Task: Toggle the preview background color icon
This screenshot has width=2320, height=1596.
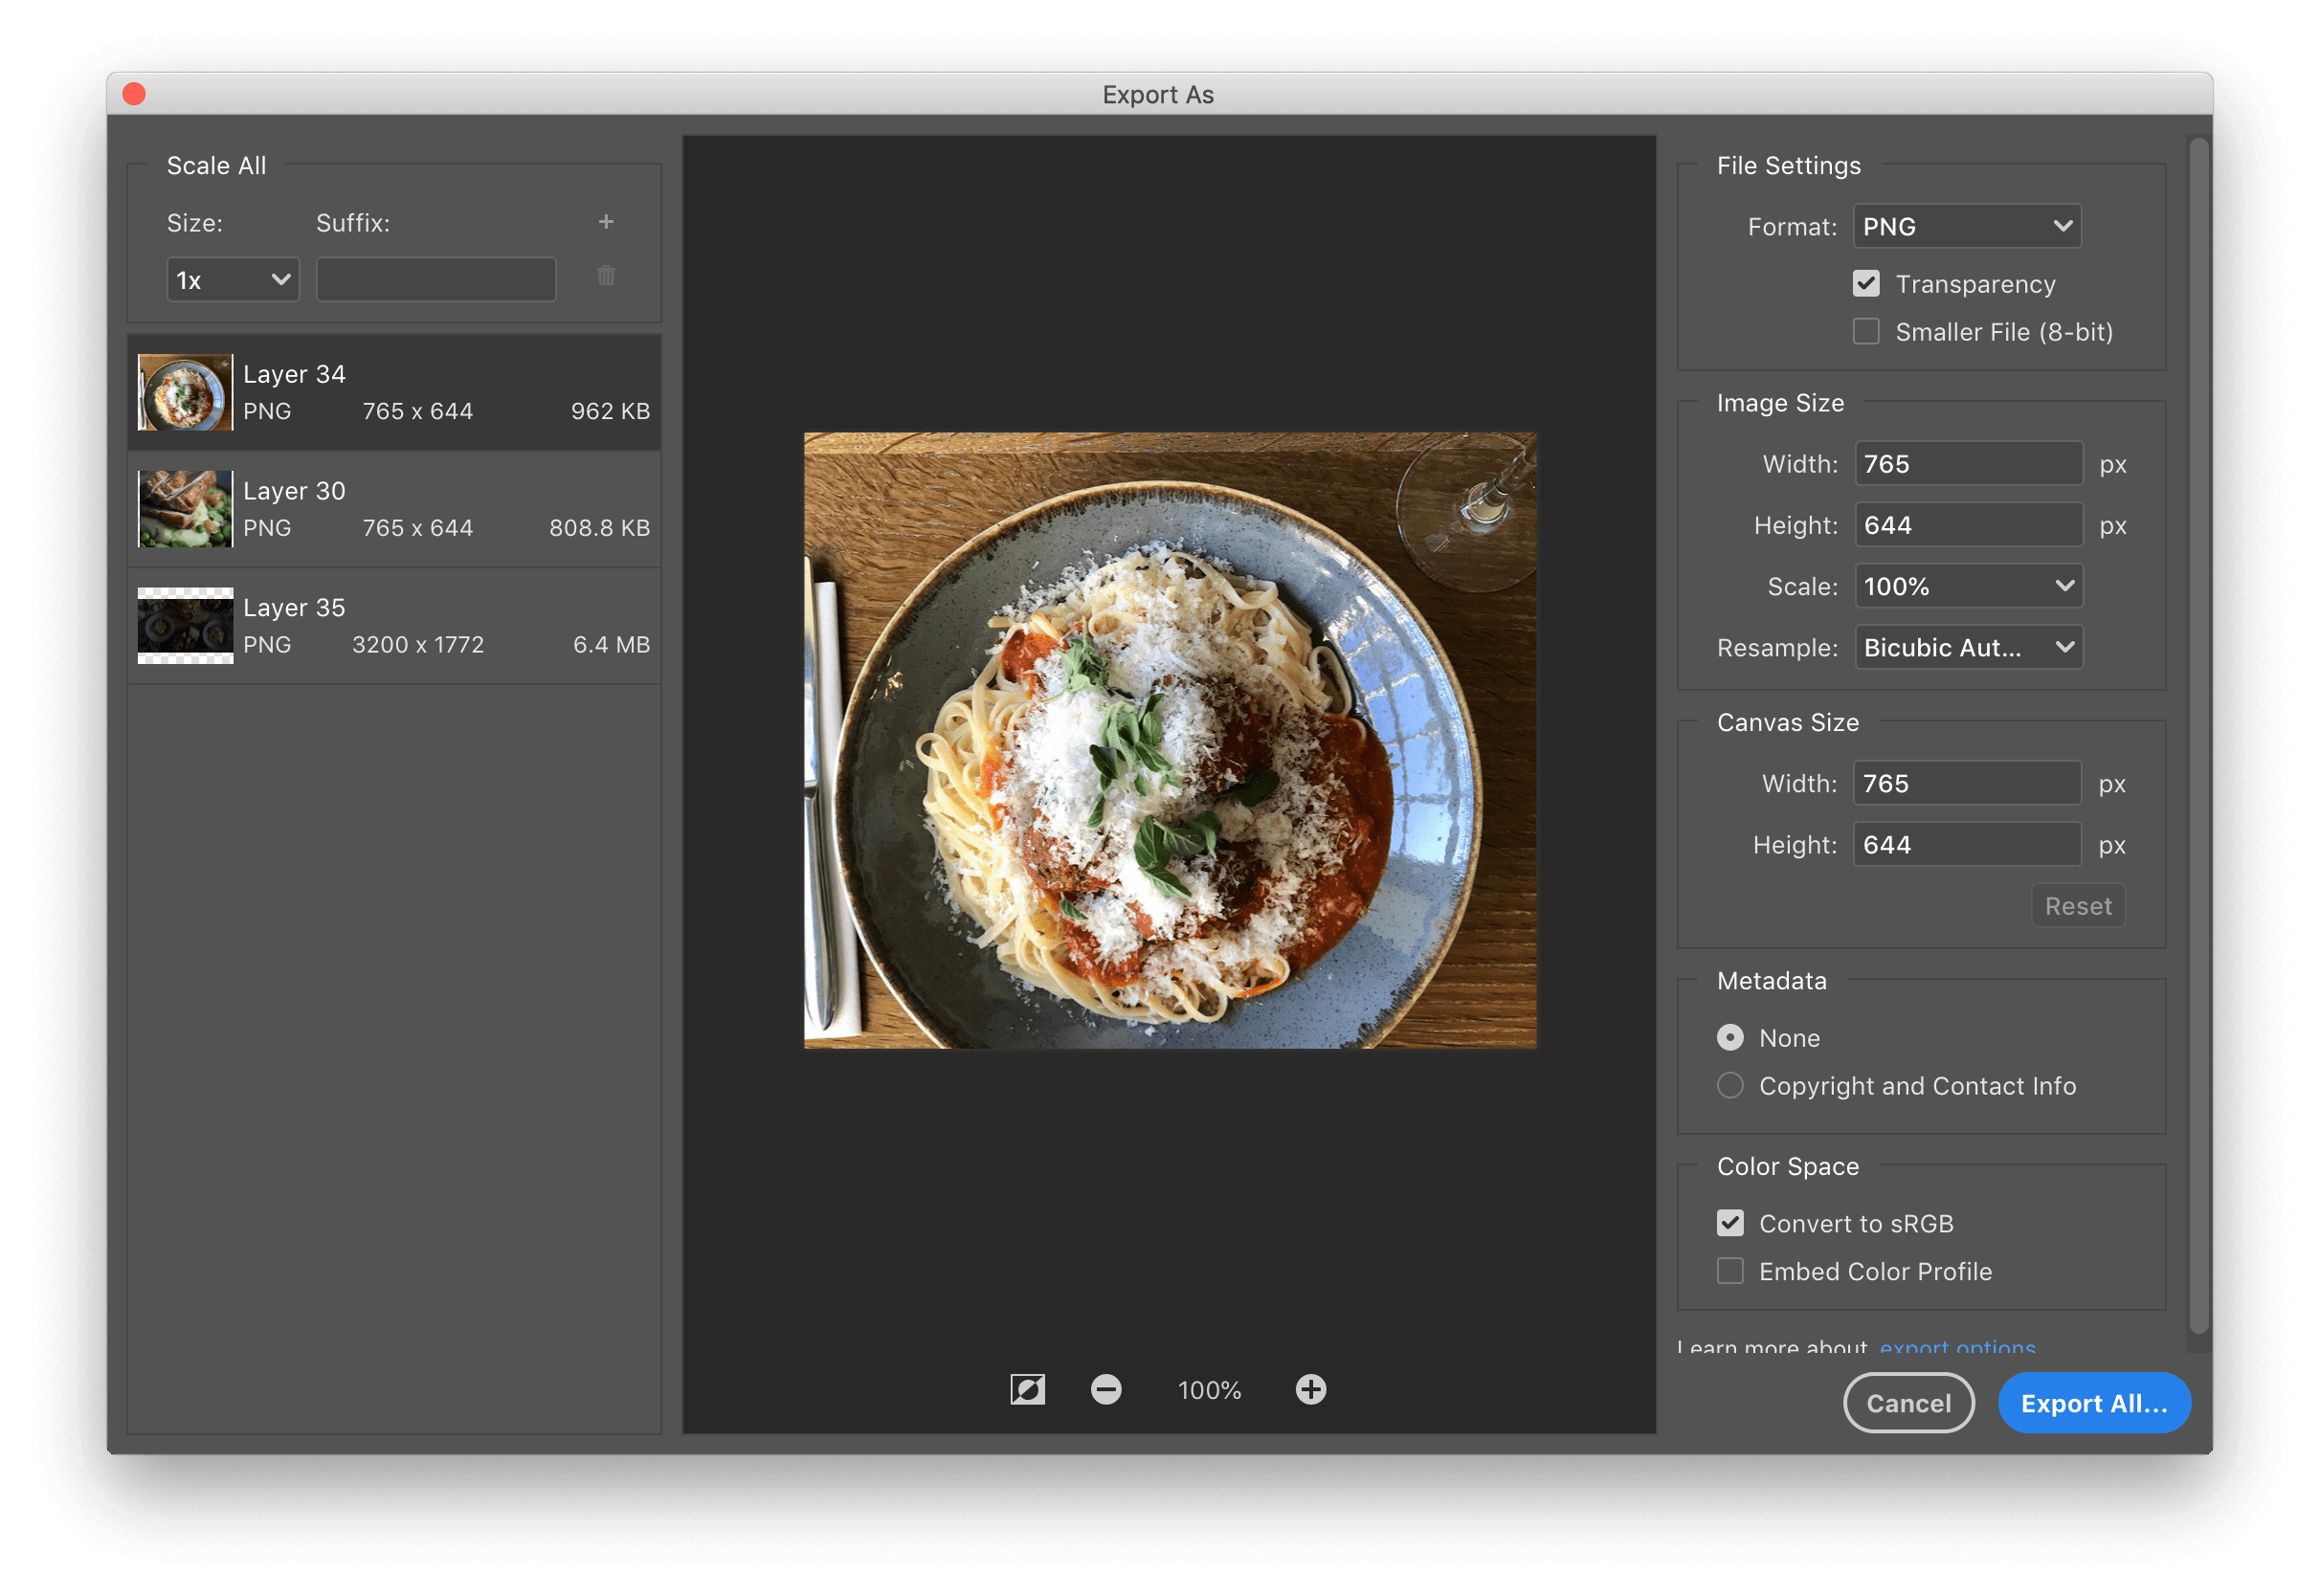Action: tap(1027, 1389)
